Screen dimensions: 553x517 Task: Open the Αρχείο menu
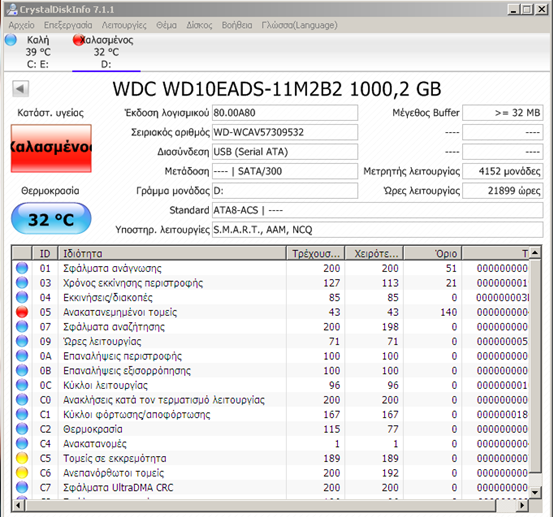click(x=22, y=25)
